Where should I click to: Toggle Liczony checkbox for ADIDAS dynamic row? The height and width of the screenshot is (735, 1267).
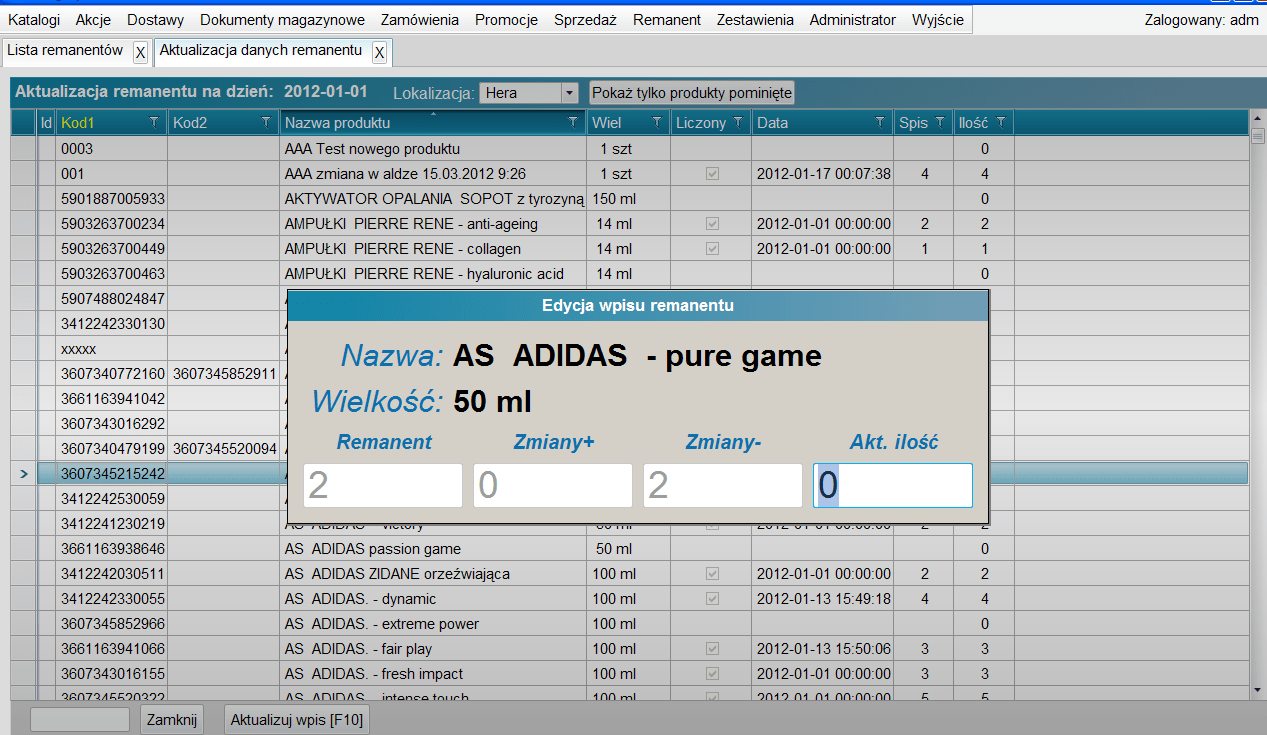pos(712,599)
